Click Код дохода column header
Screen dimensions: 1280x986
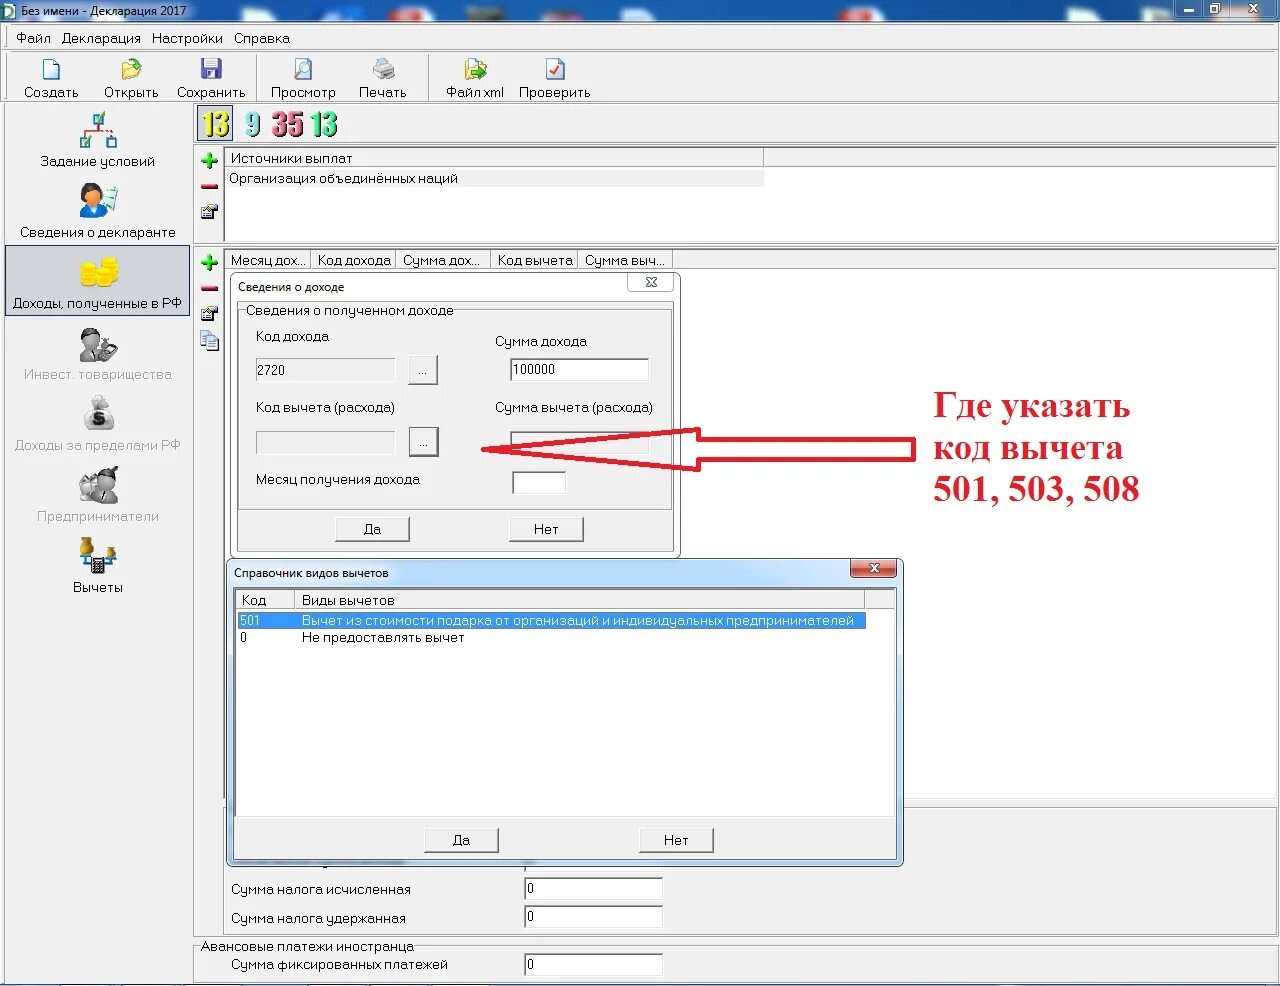pyautogui.click(x=354, y=260)
